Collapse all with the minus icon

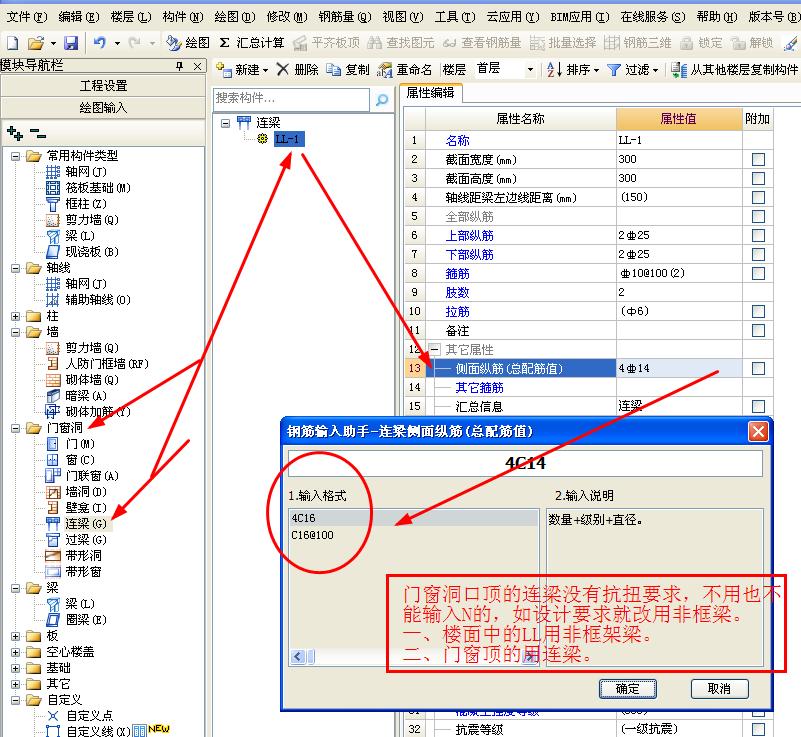tap(38, 134)
